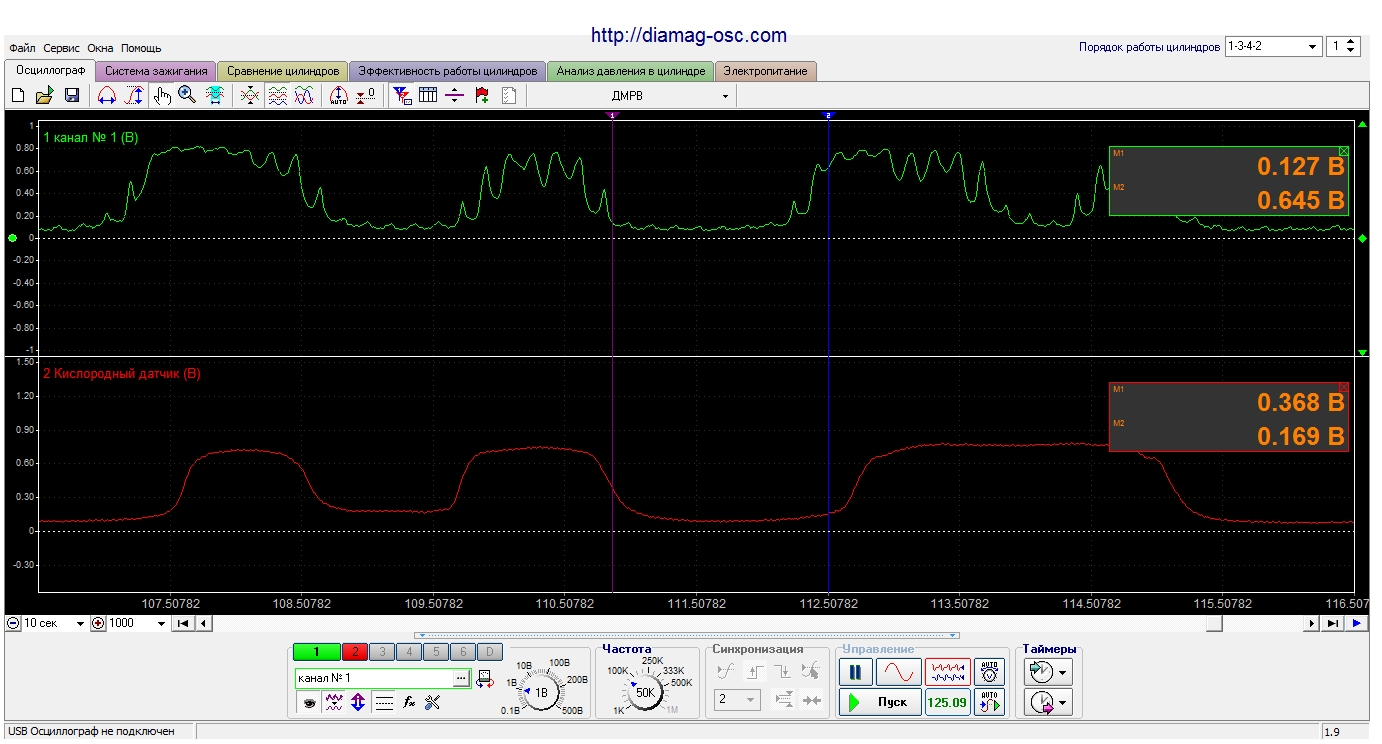Open the fx function icon
1382x744 pixels.
tap(408, 703)
